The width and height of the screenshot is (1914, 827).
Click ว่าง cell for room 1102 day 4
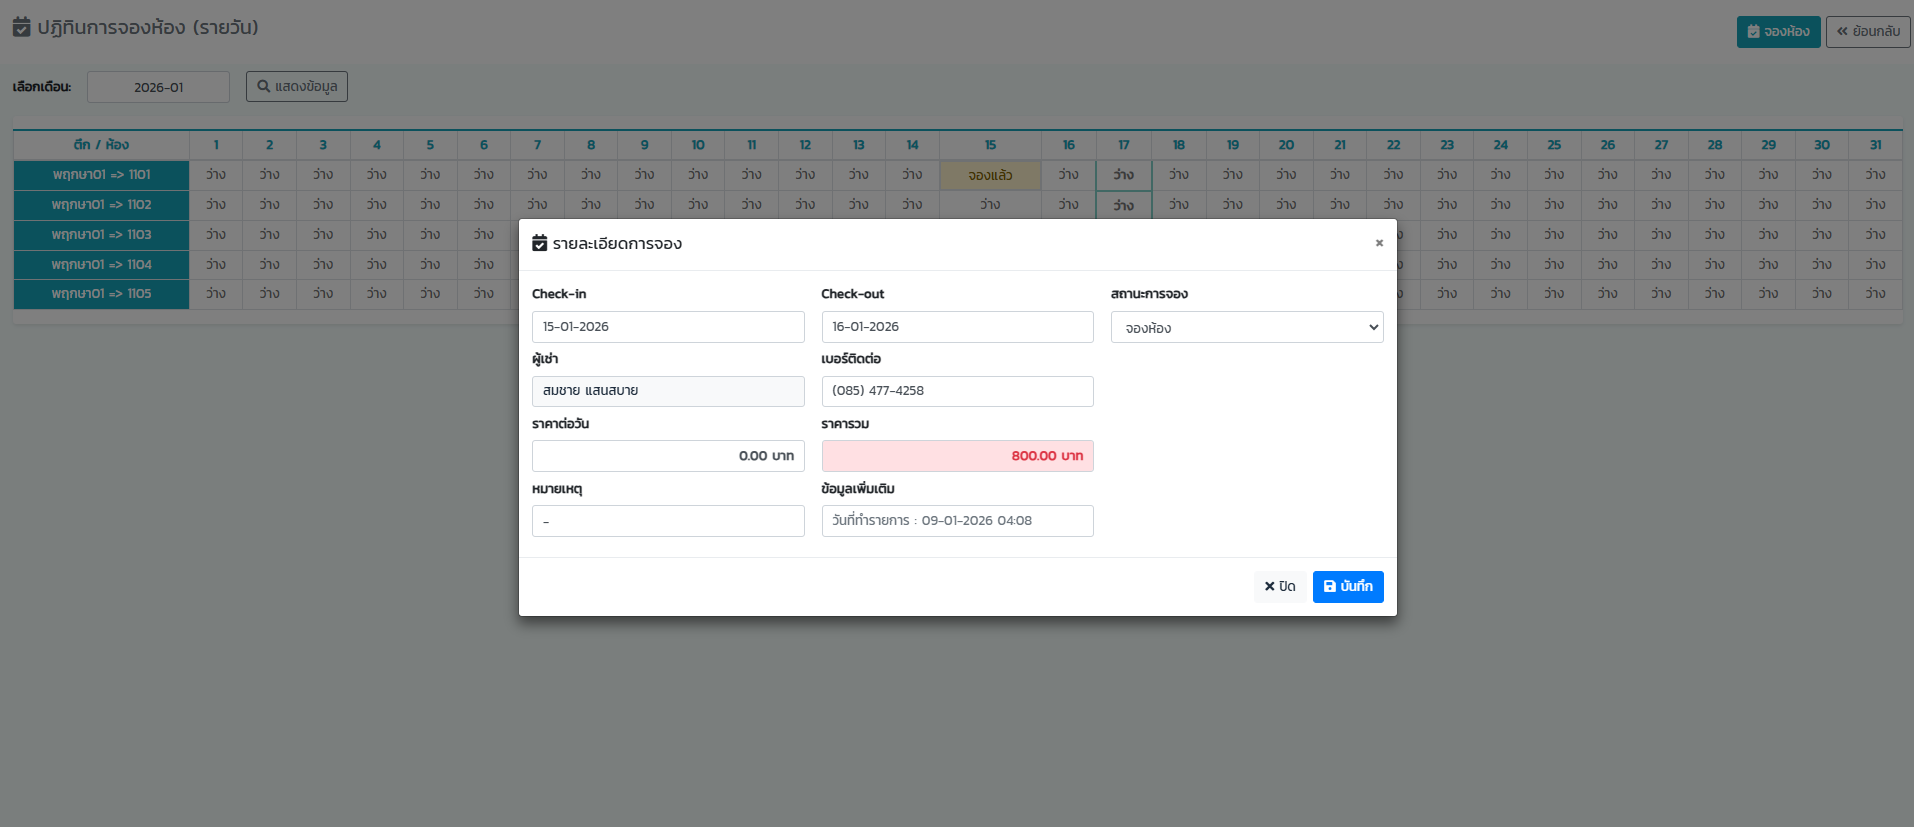point(377,205)
